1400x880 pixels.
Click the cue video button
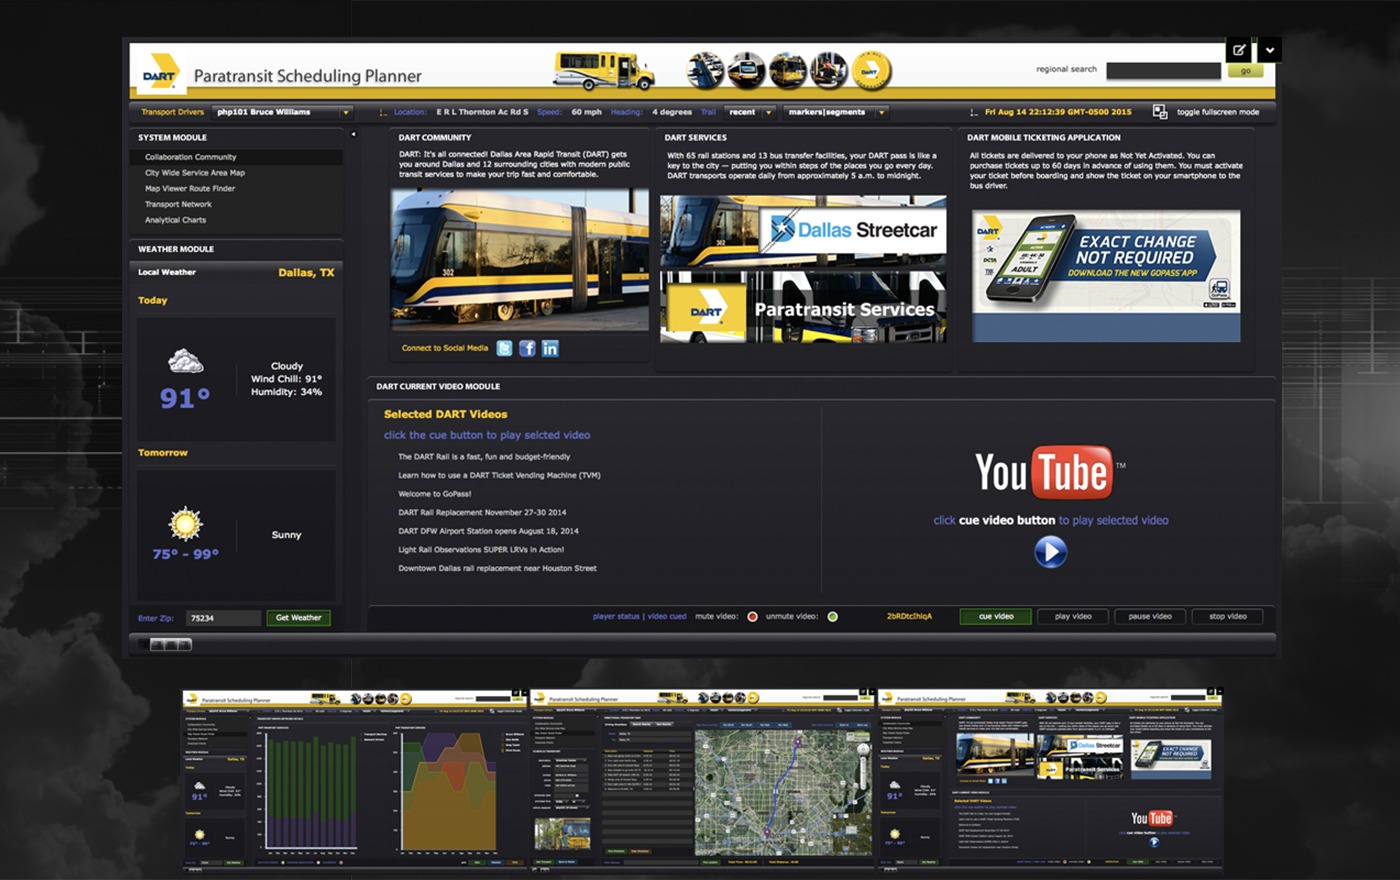pyautogui.click(x=995, y=617)
